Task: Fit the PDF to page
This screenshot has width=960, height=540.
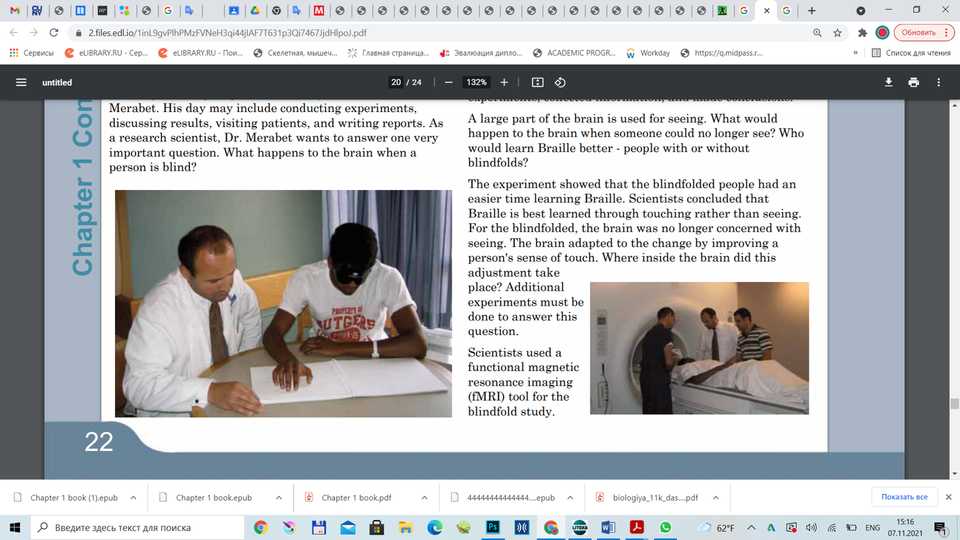Action: (x=538, y=82)
